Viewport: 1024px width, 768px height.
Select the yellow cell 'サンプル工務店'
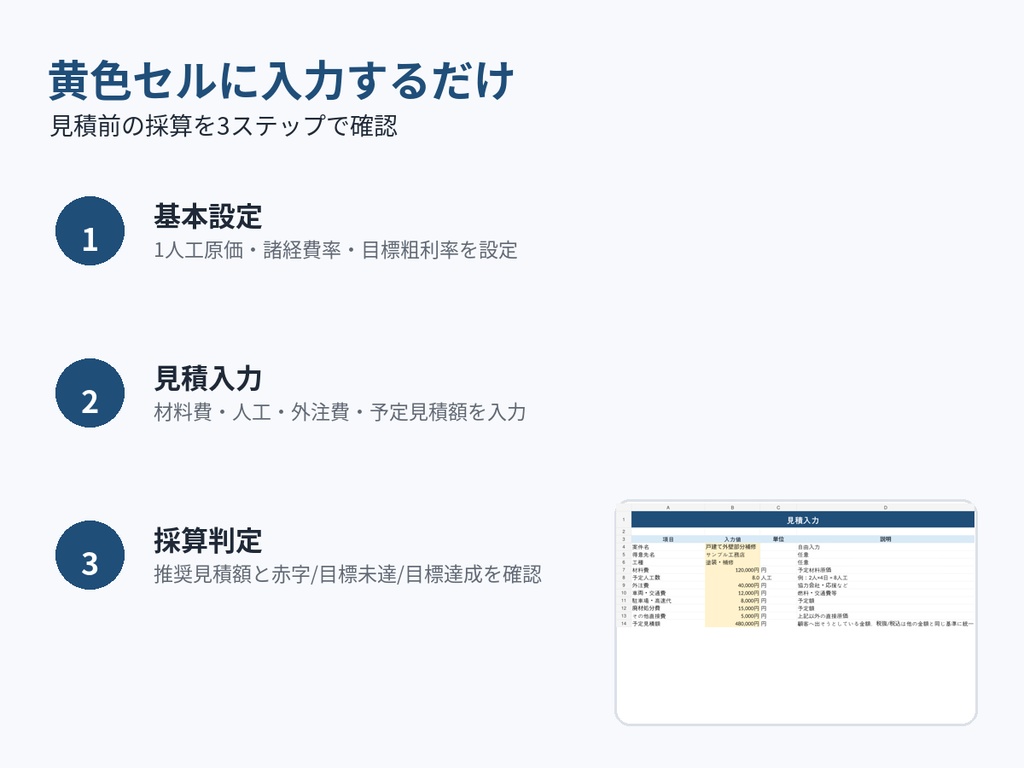coord(732,554)
